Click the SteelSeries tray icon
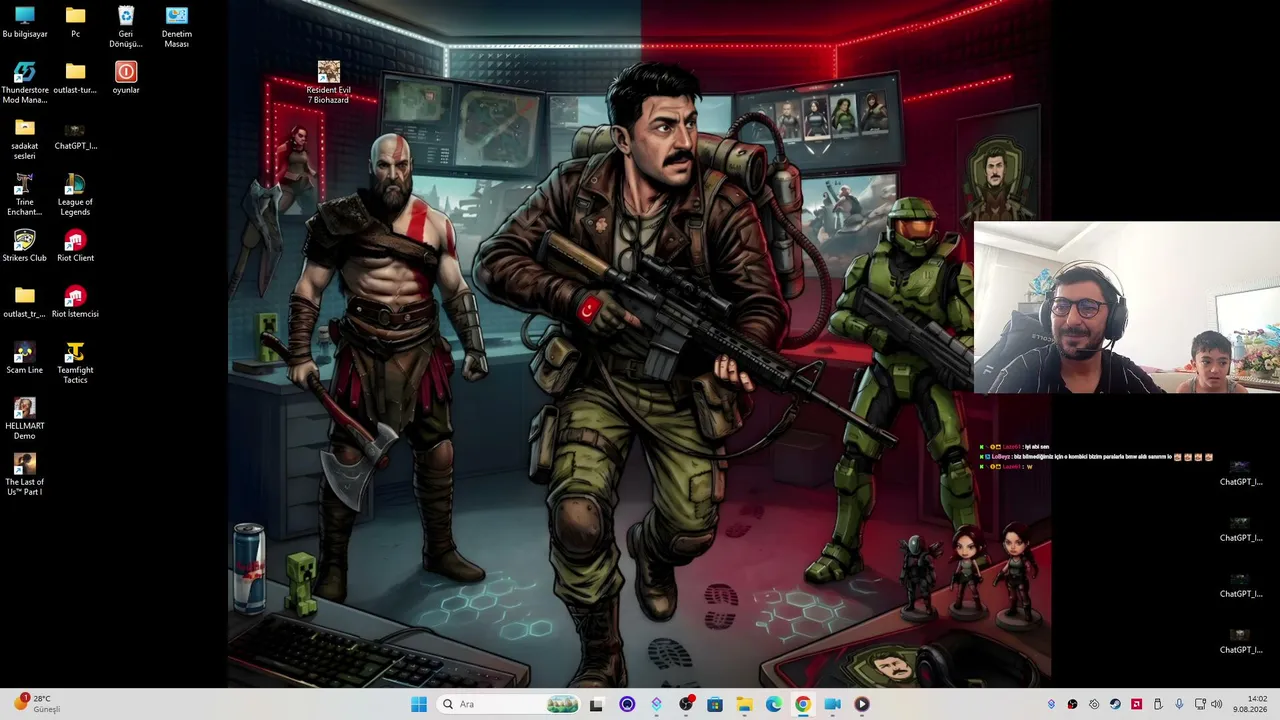1280x720 pixels. [x=1094, y=704]
